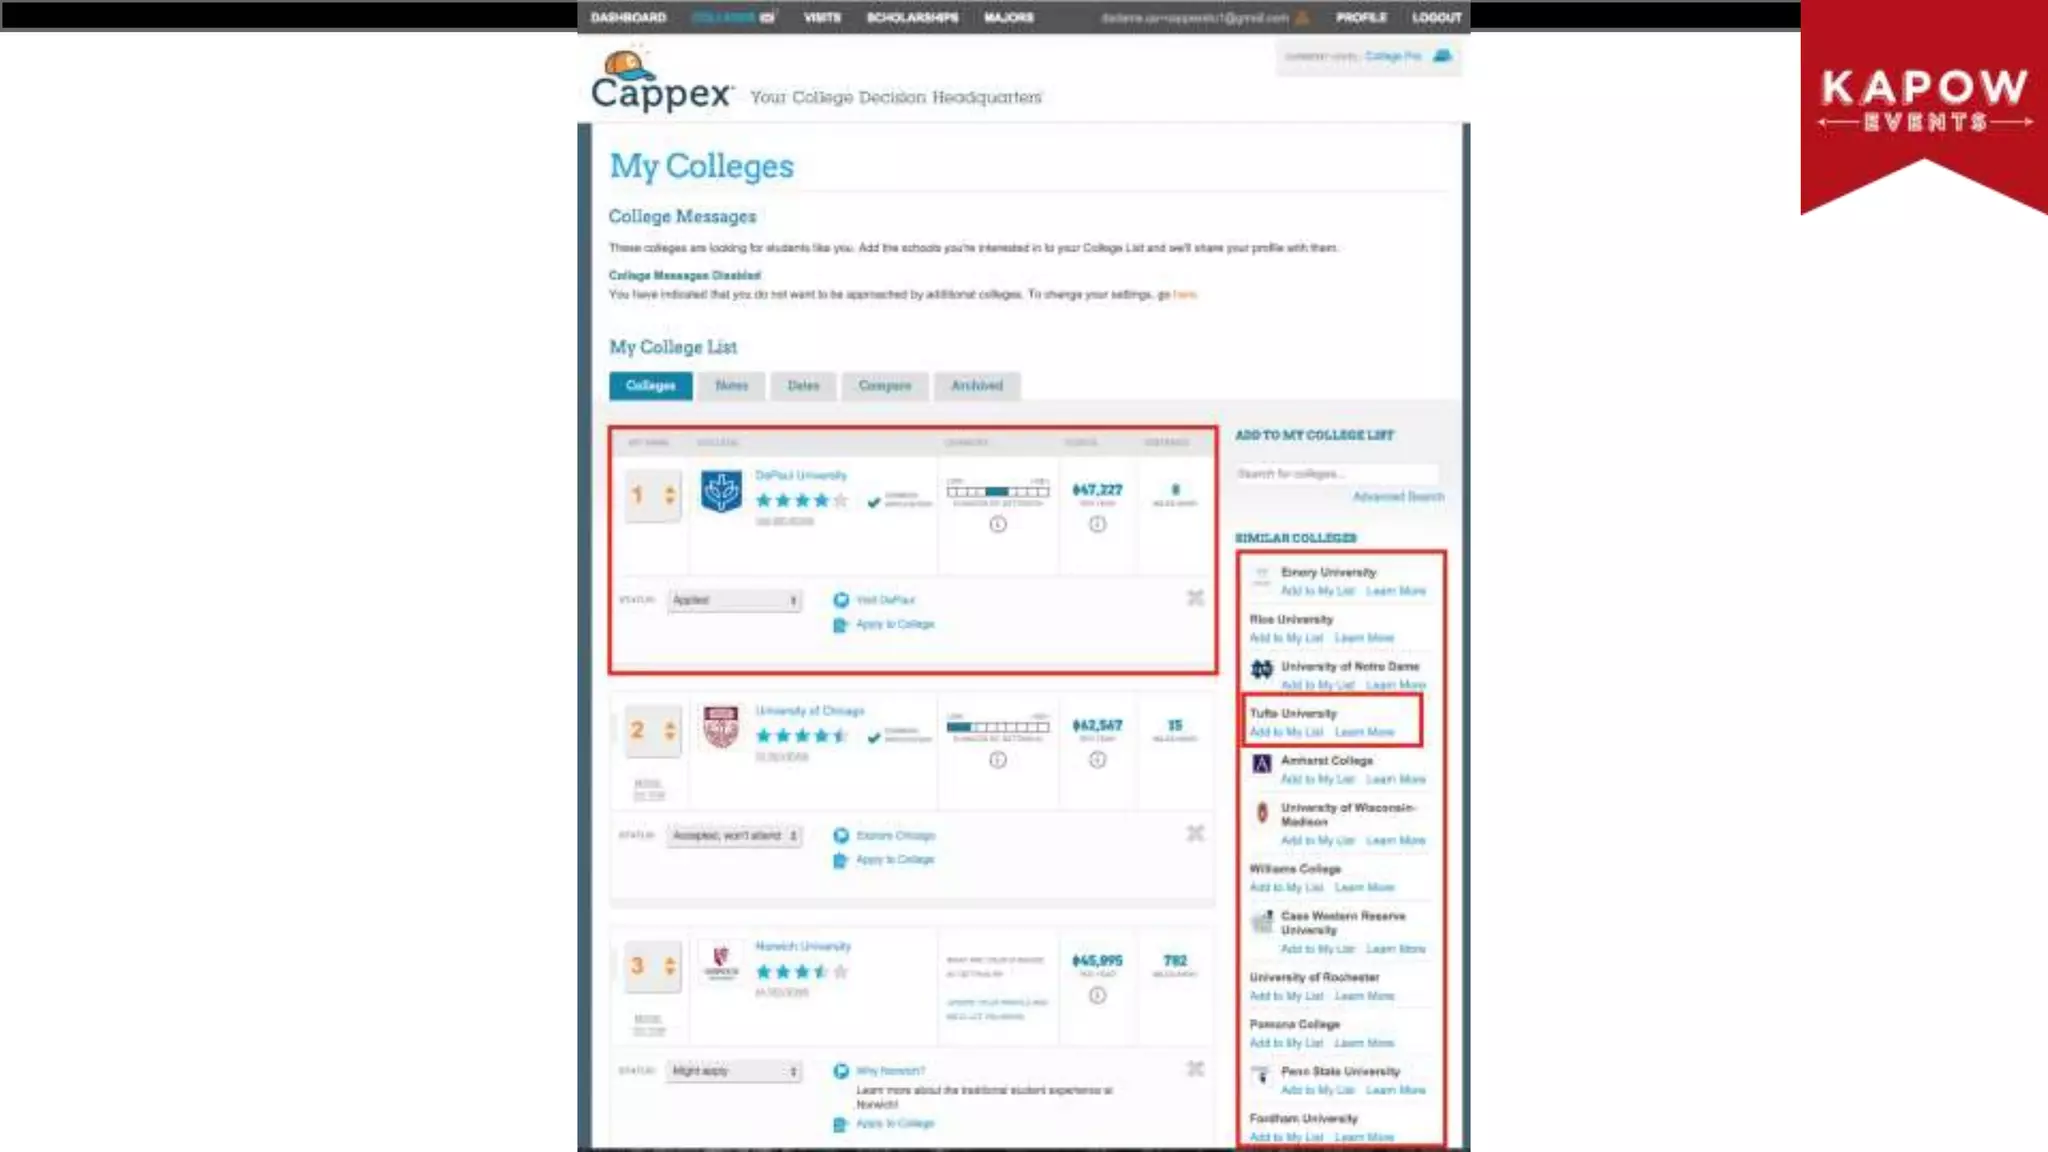Screen dimensions: 2048x1152
Task: Click the Why Norwich chat bubble icon
Action: 841,1071
